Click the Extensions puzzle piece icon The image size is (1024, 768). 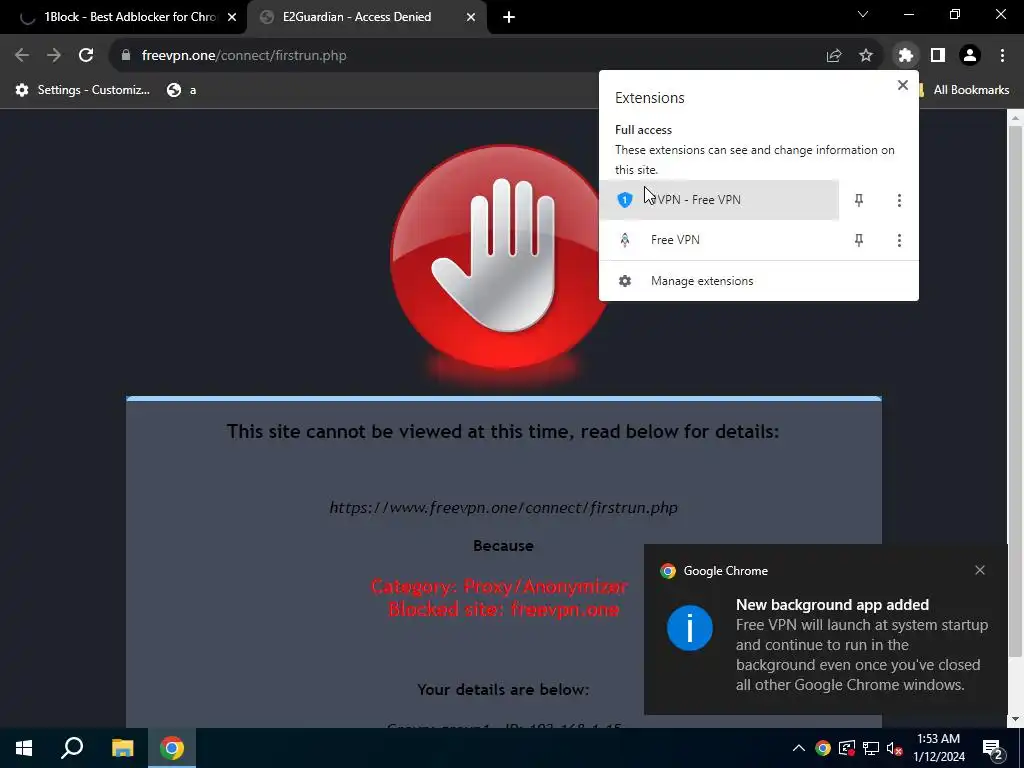click(x=905, y=56)
